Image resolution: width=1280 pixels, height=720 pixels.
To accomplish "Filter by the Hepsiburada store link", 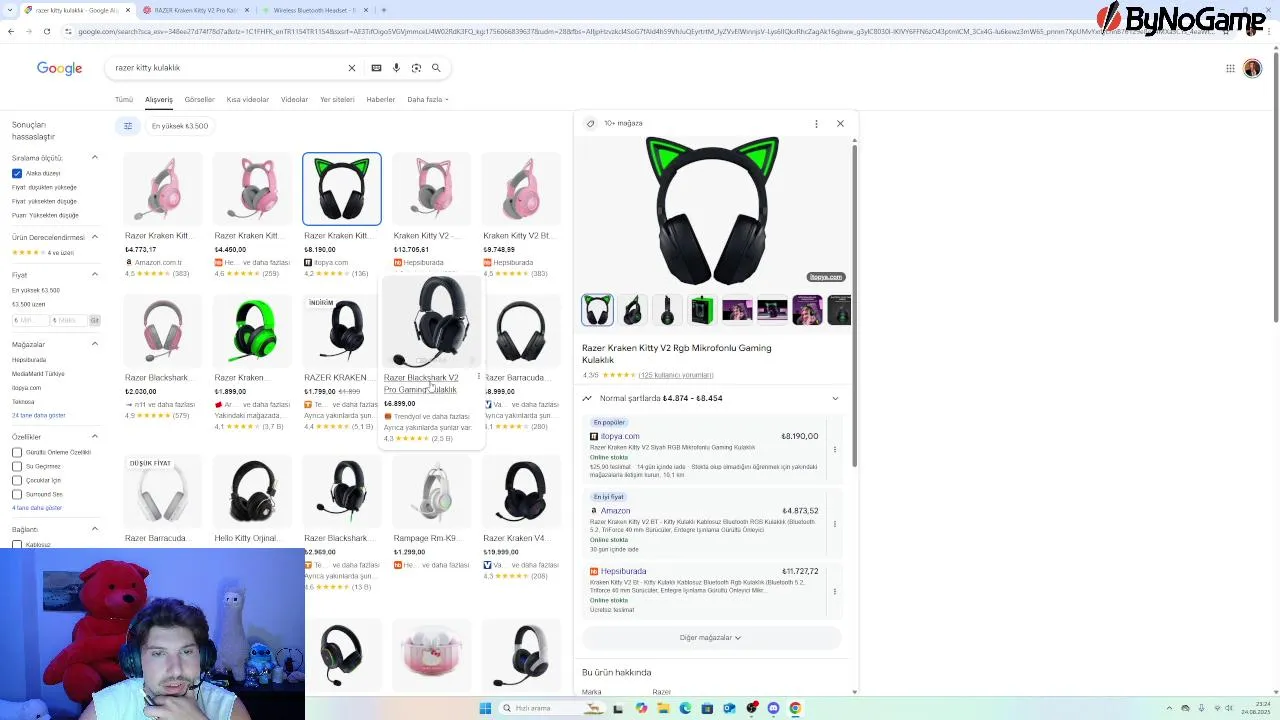I will point(29,360).
